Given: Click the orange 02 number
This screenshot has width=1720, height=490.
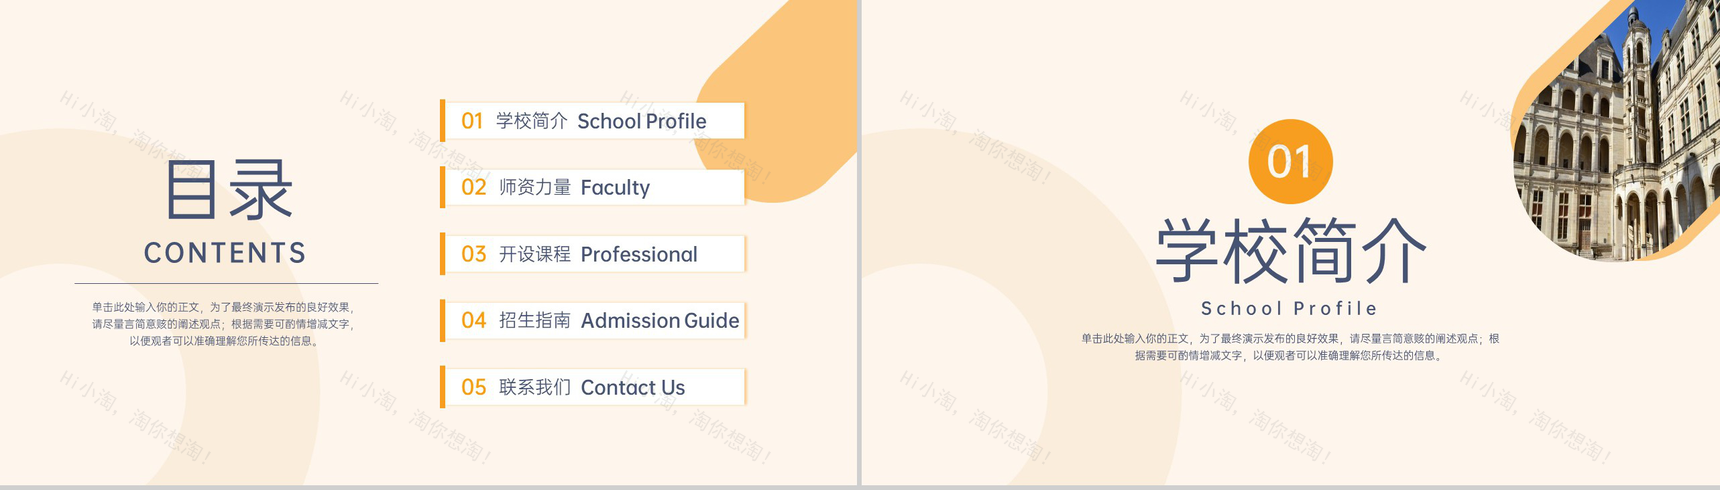Looking at the screenshot, I should pos(473,187).
